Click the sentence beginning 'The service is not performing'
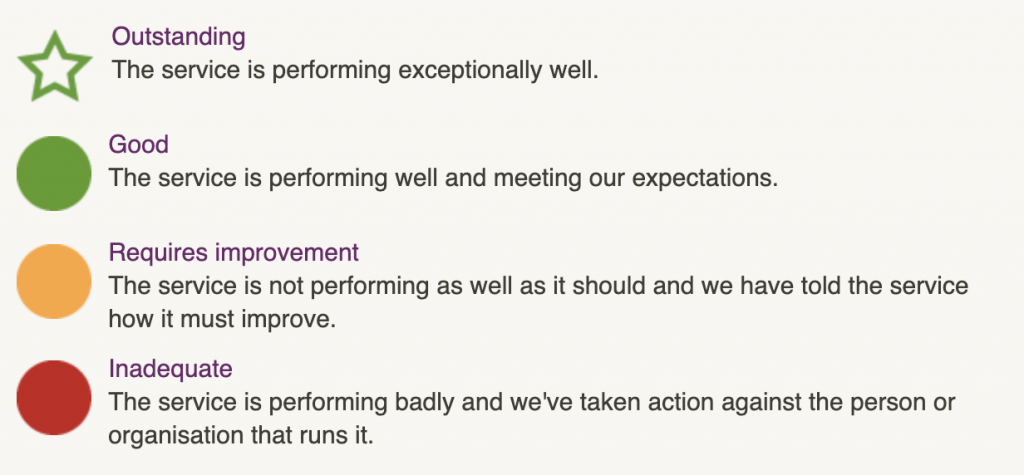The height and width of the screenshot is (475, 1024). (538, 303)
